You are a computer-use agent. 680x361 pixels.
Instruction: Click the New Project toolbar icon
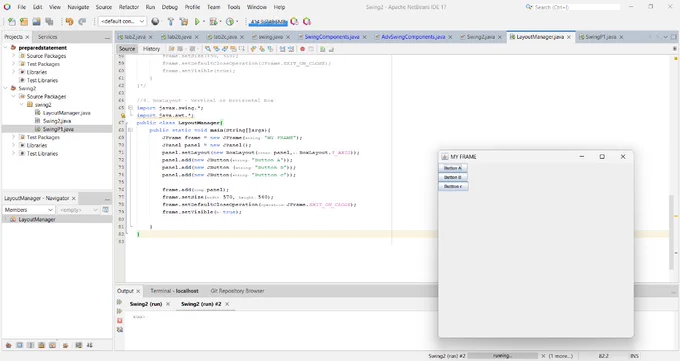click(x=24, y=21)
